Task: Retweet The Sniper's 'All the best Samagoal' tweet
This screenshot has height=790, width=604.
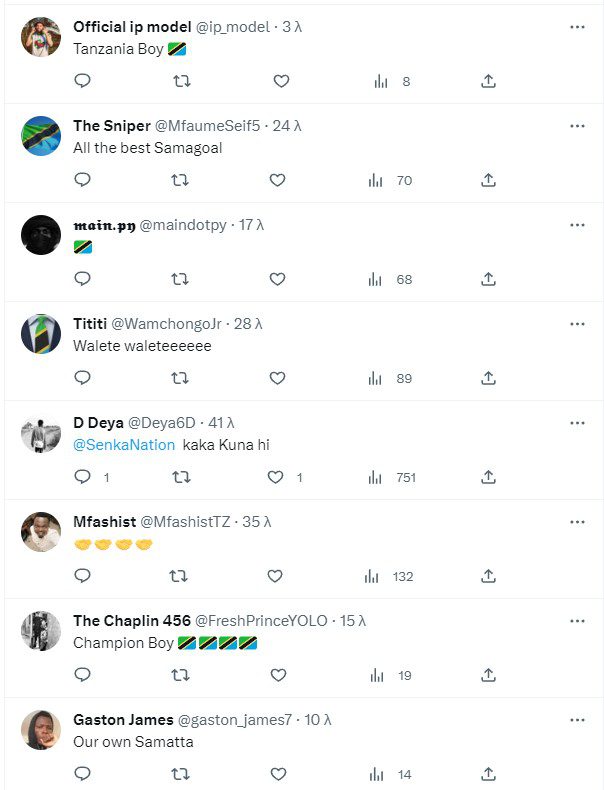Action: 180,180
